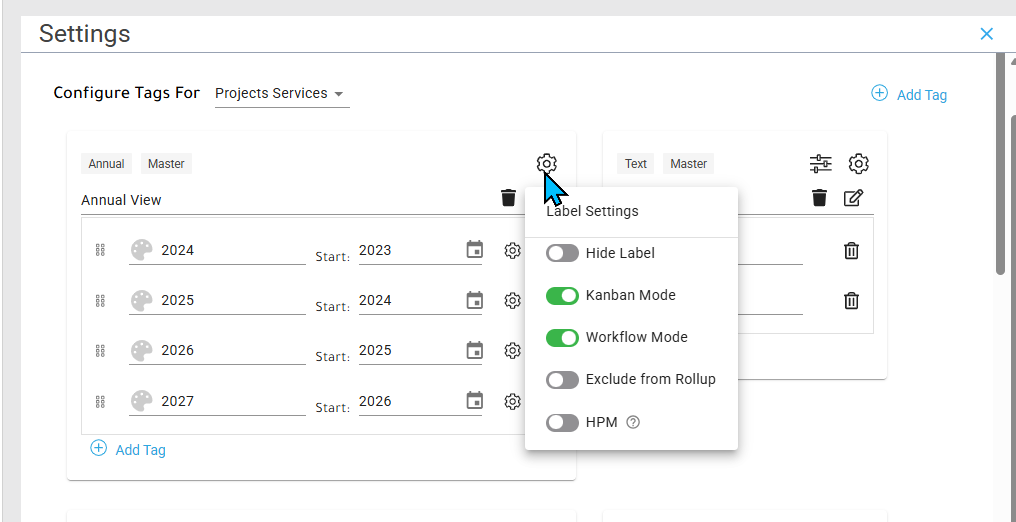Click Add Tag at top right
1016x522 pixels.
[909, 95]
